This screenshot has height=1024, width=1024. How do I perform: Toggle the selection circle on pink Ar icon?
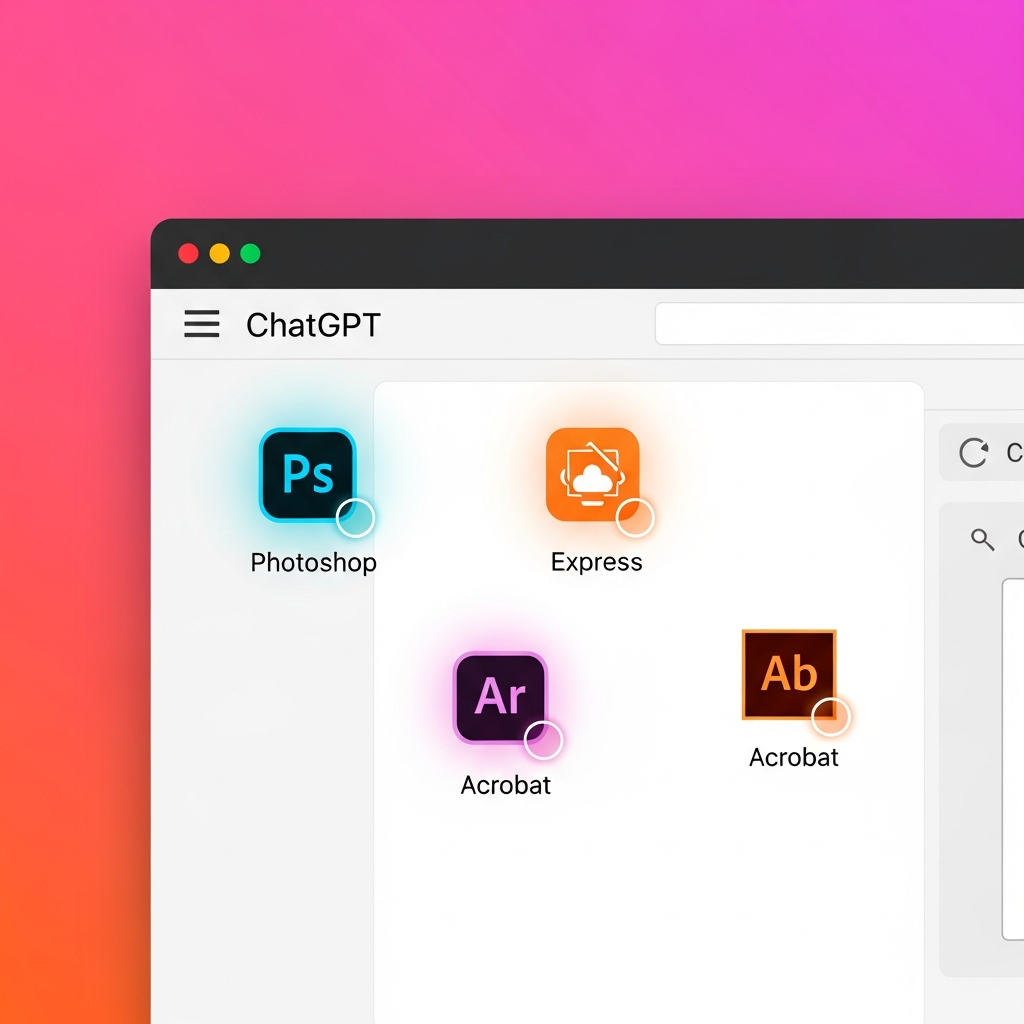(x=544, y=740)
